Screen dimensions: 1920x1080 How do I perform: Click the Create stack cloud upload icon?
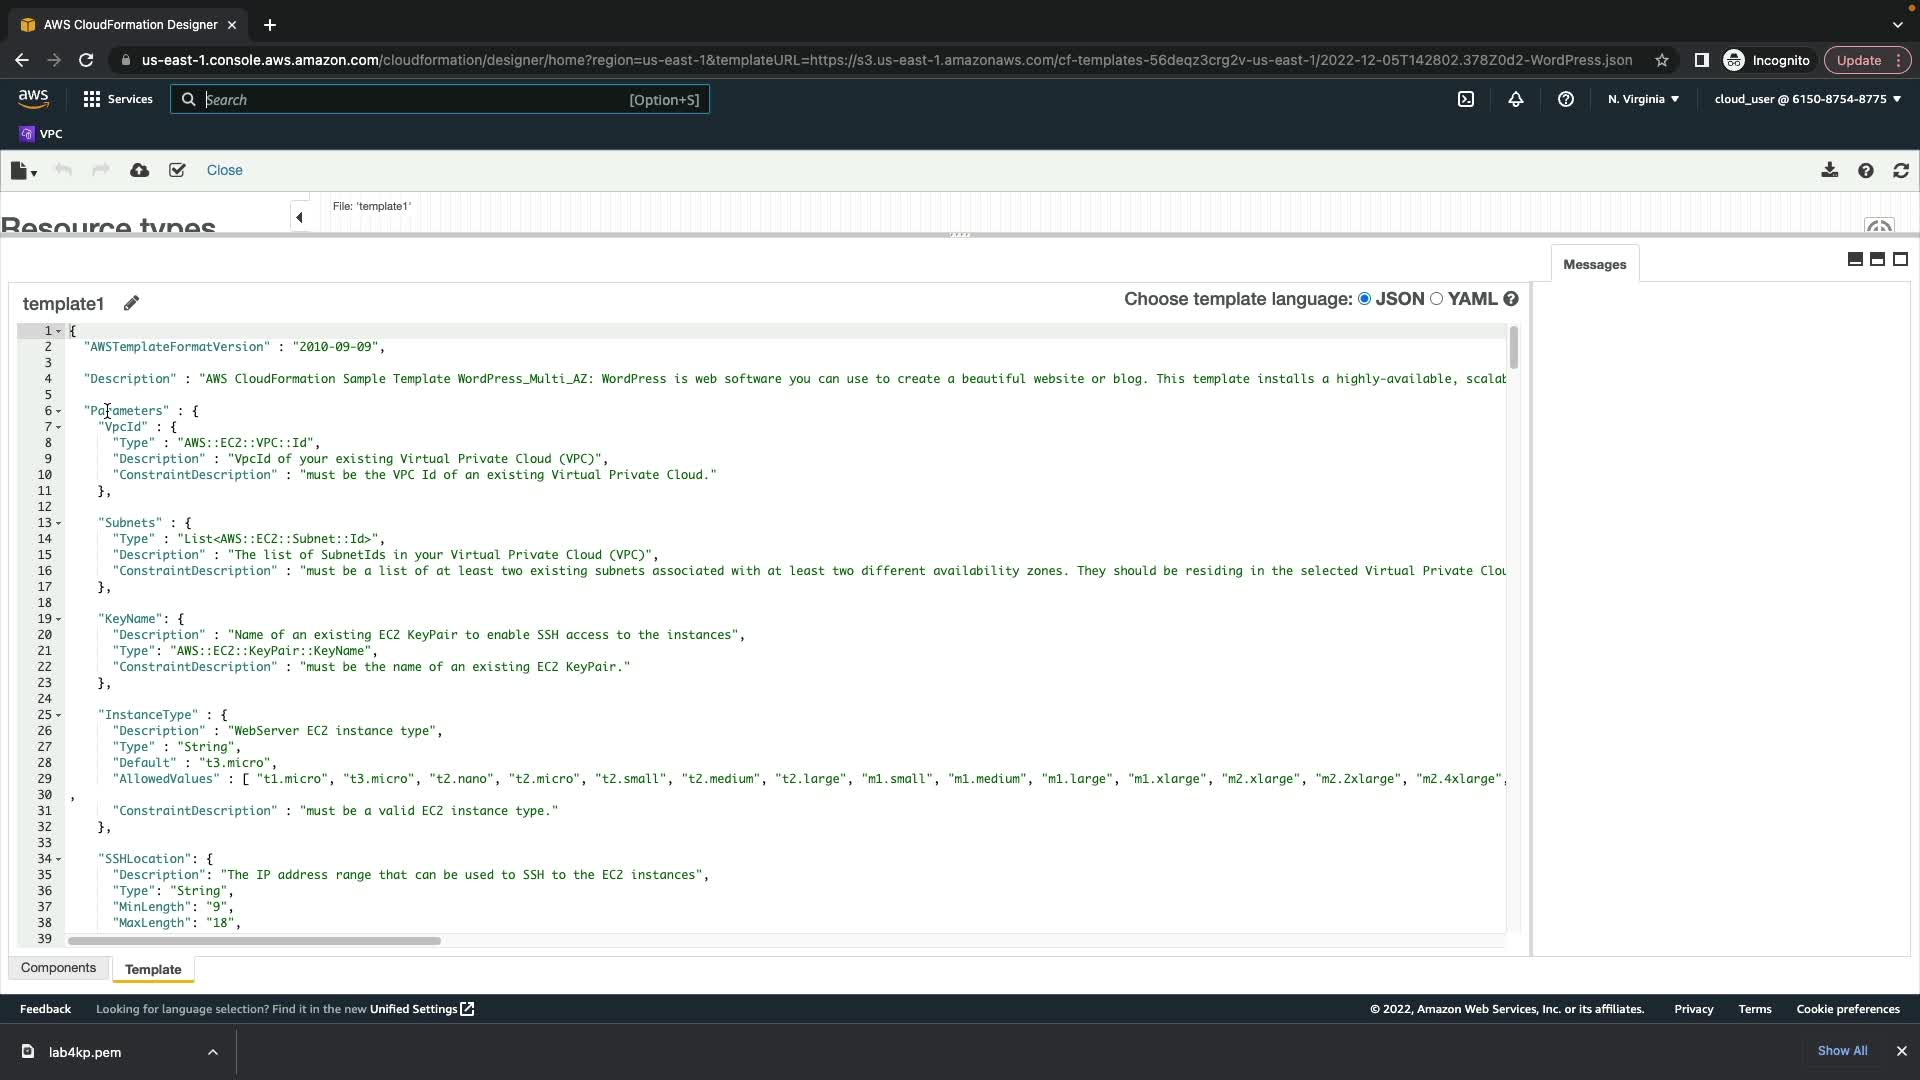(x=140, y=171)
